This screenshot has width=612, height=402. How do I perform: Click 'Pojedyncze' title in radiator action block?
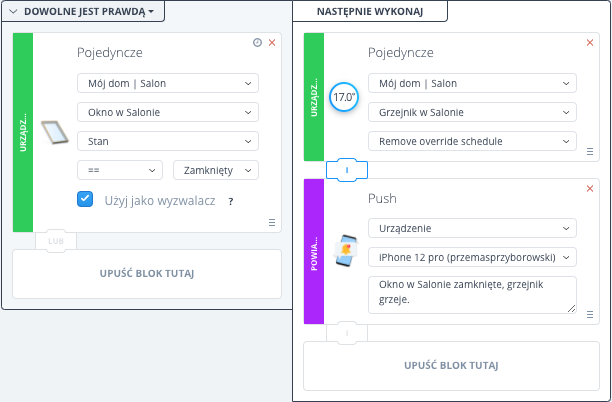pos(400,52)
